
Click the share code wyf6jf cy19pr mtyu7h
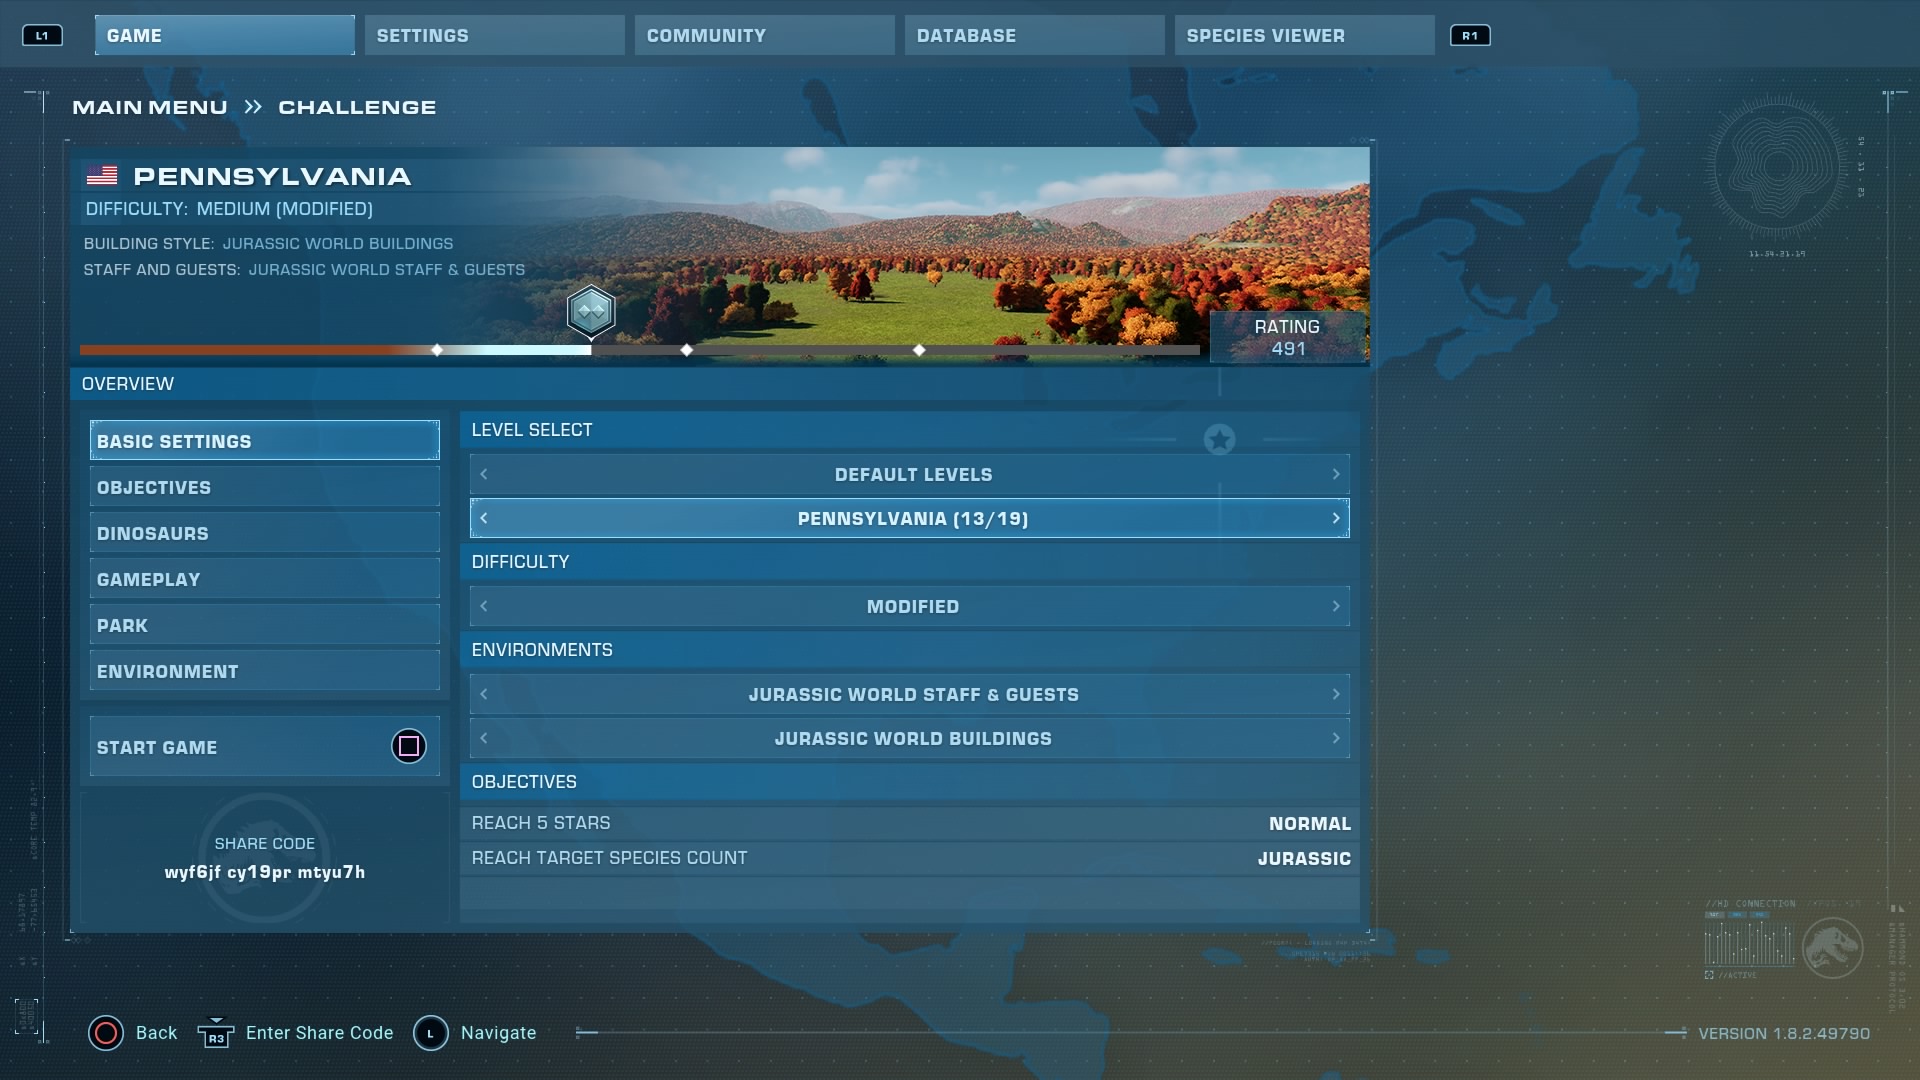click(265, 872)
